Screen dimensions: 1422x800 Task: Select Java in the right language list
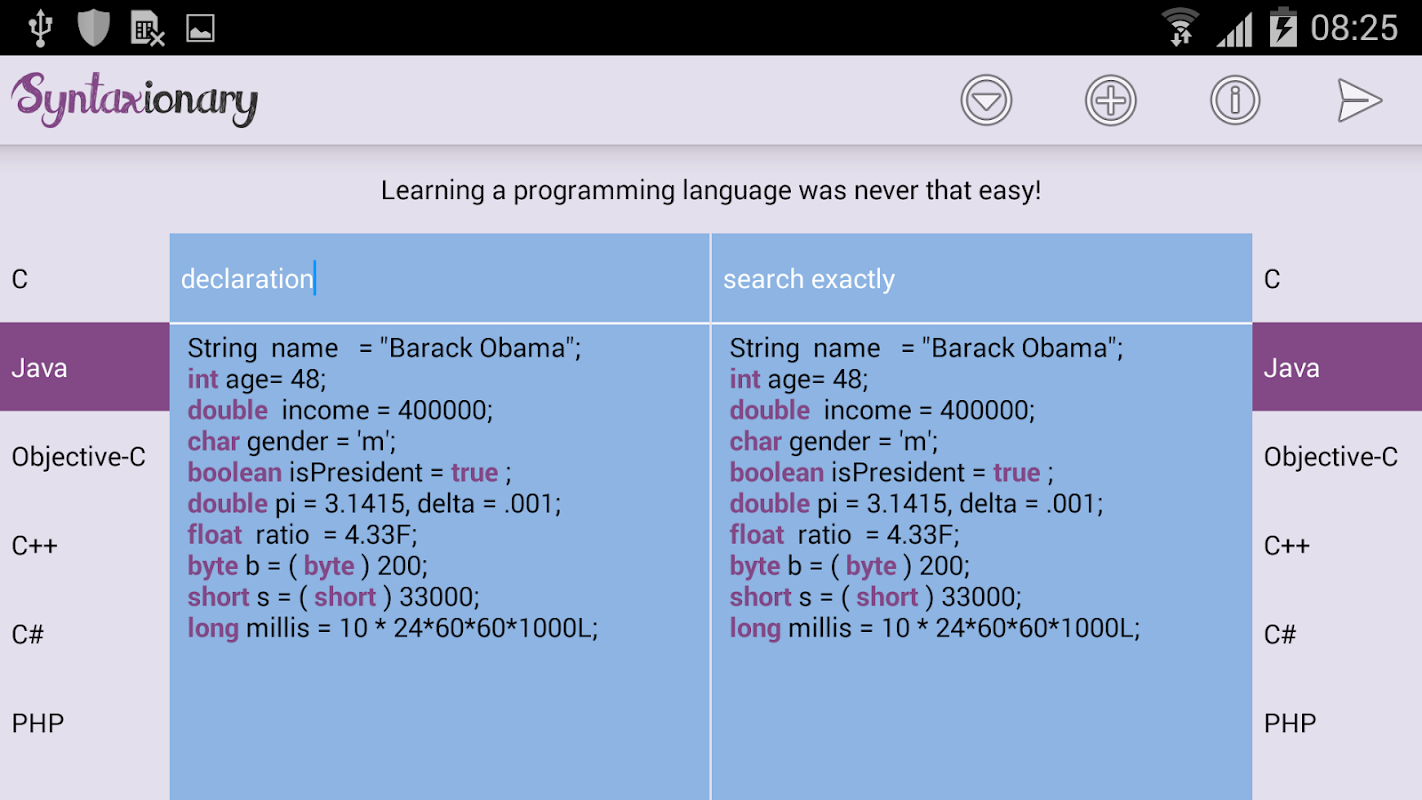click(1337, 367)
